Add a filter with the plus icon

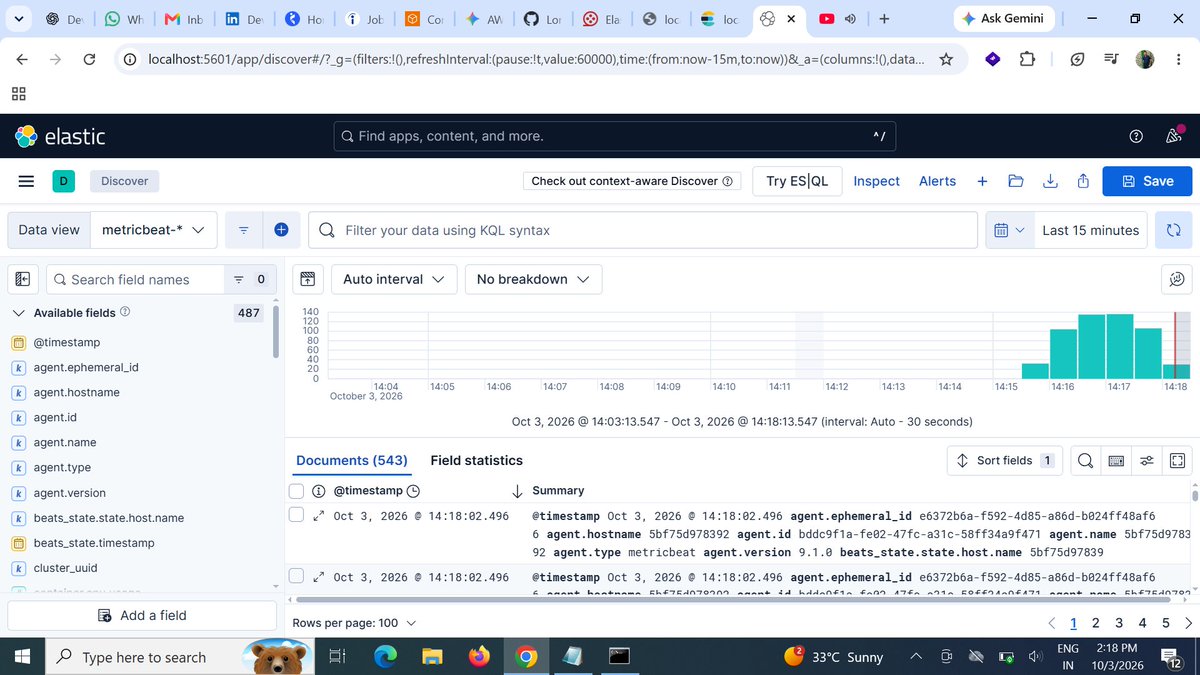281,230
